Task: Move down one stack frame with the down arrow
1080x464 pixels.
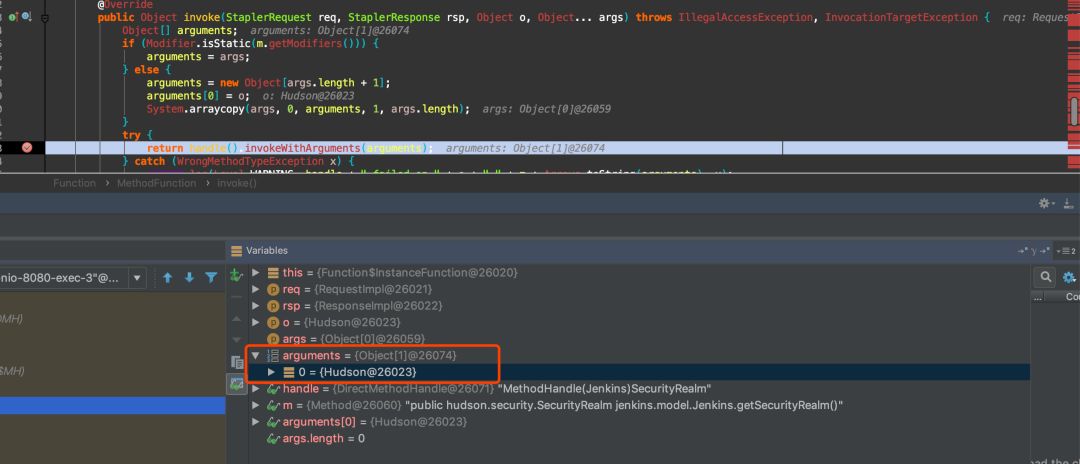Action: tap(189, 278)
